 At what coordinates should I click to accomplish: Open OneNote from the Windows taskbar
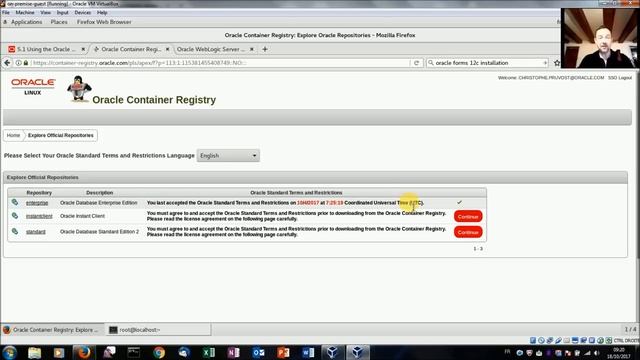click(233, 352)
